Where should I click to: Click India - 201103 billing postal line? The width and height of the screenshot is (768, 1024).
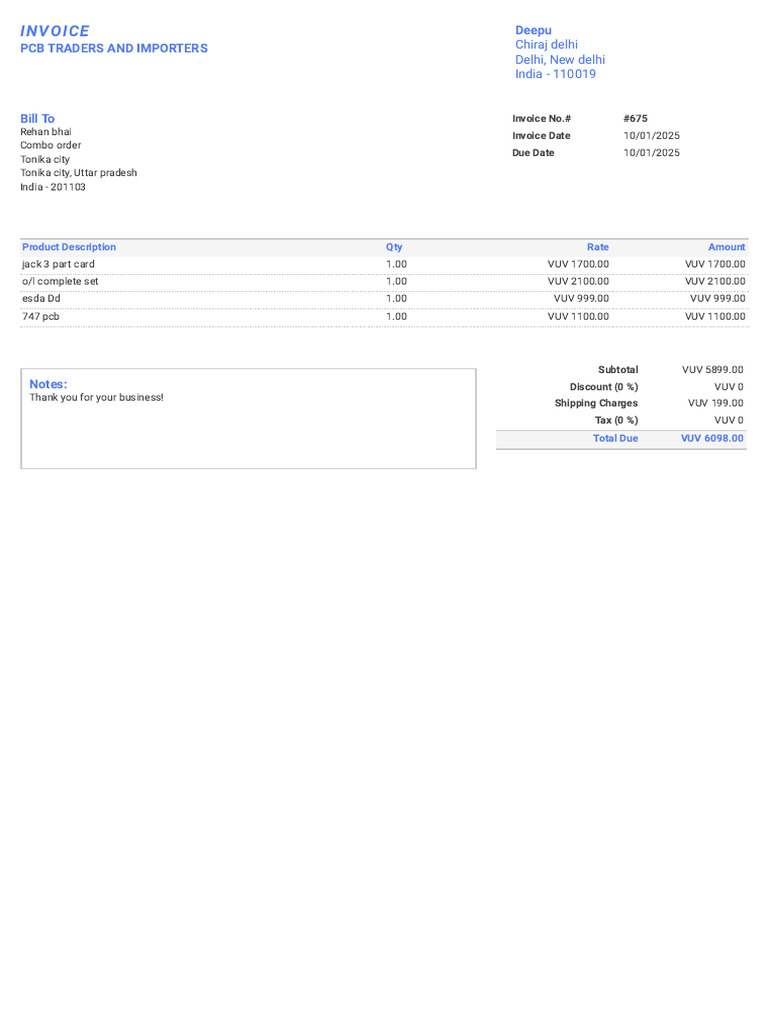(52, 187)
